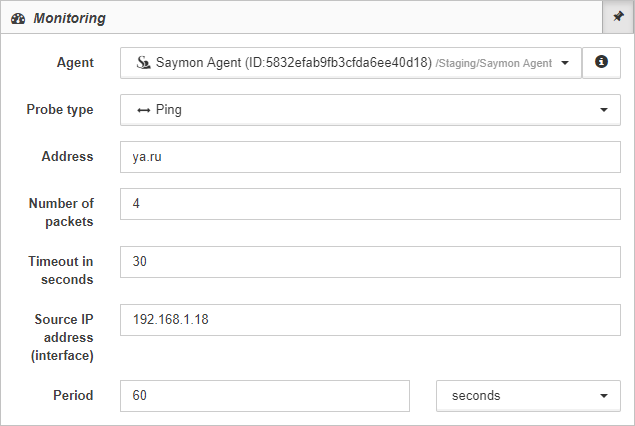Click the Monitoring dashboard gauge icon
This screenshot has height=426, width=635.
point(18,19)
